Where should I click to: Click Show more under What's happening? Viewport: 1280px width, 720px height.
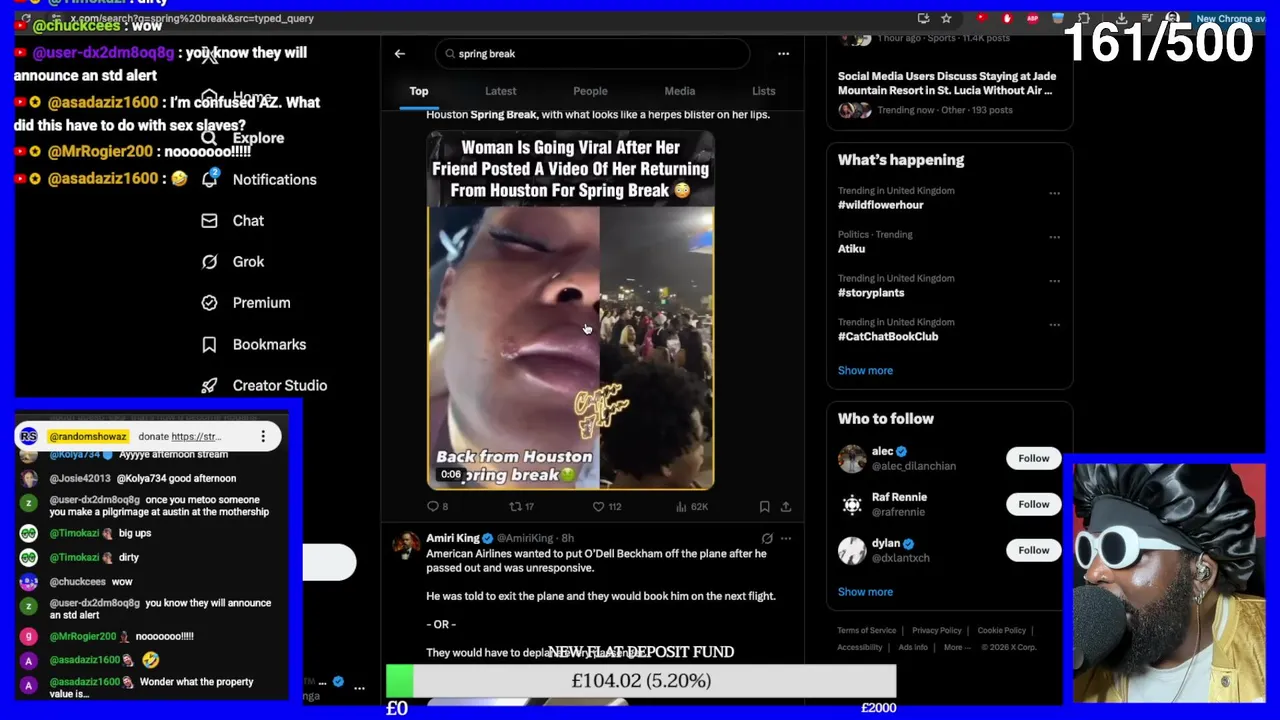(865, 370)
